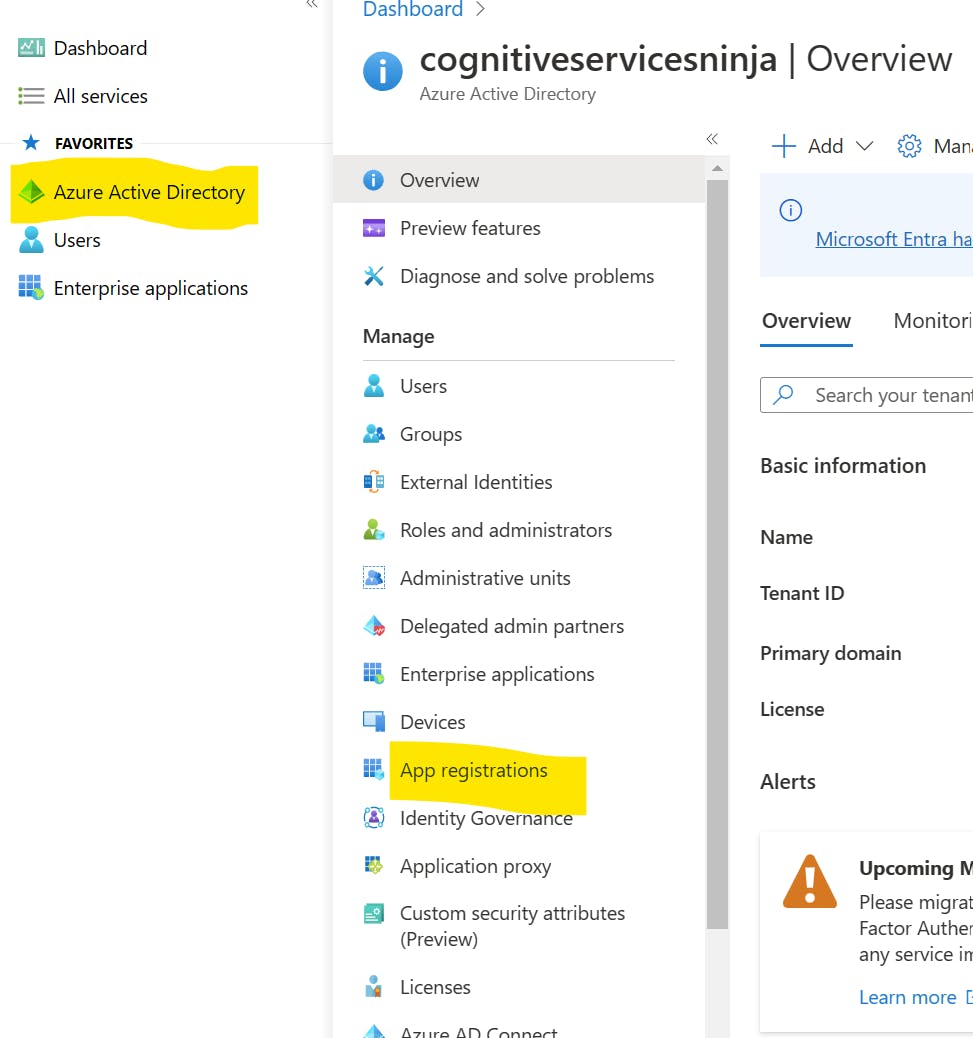
Task: Open Delegated admin partners
Action: pos(512,626)
